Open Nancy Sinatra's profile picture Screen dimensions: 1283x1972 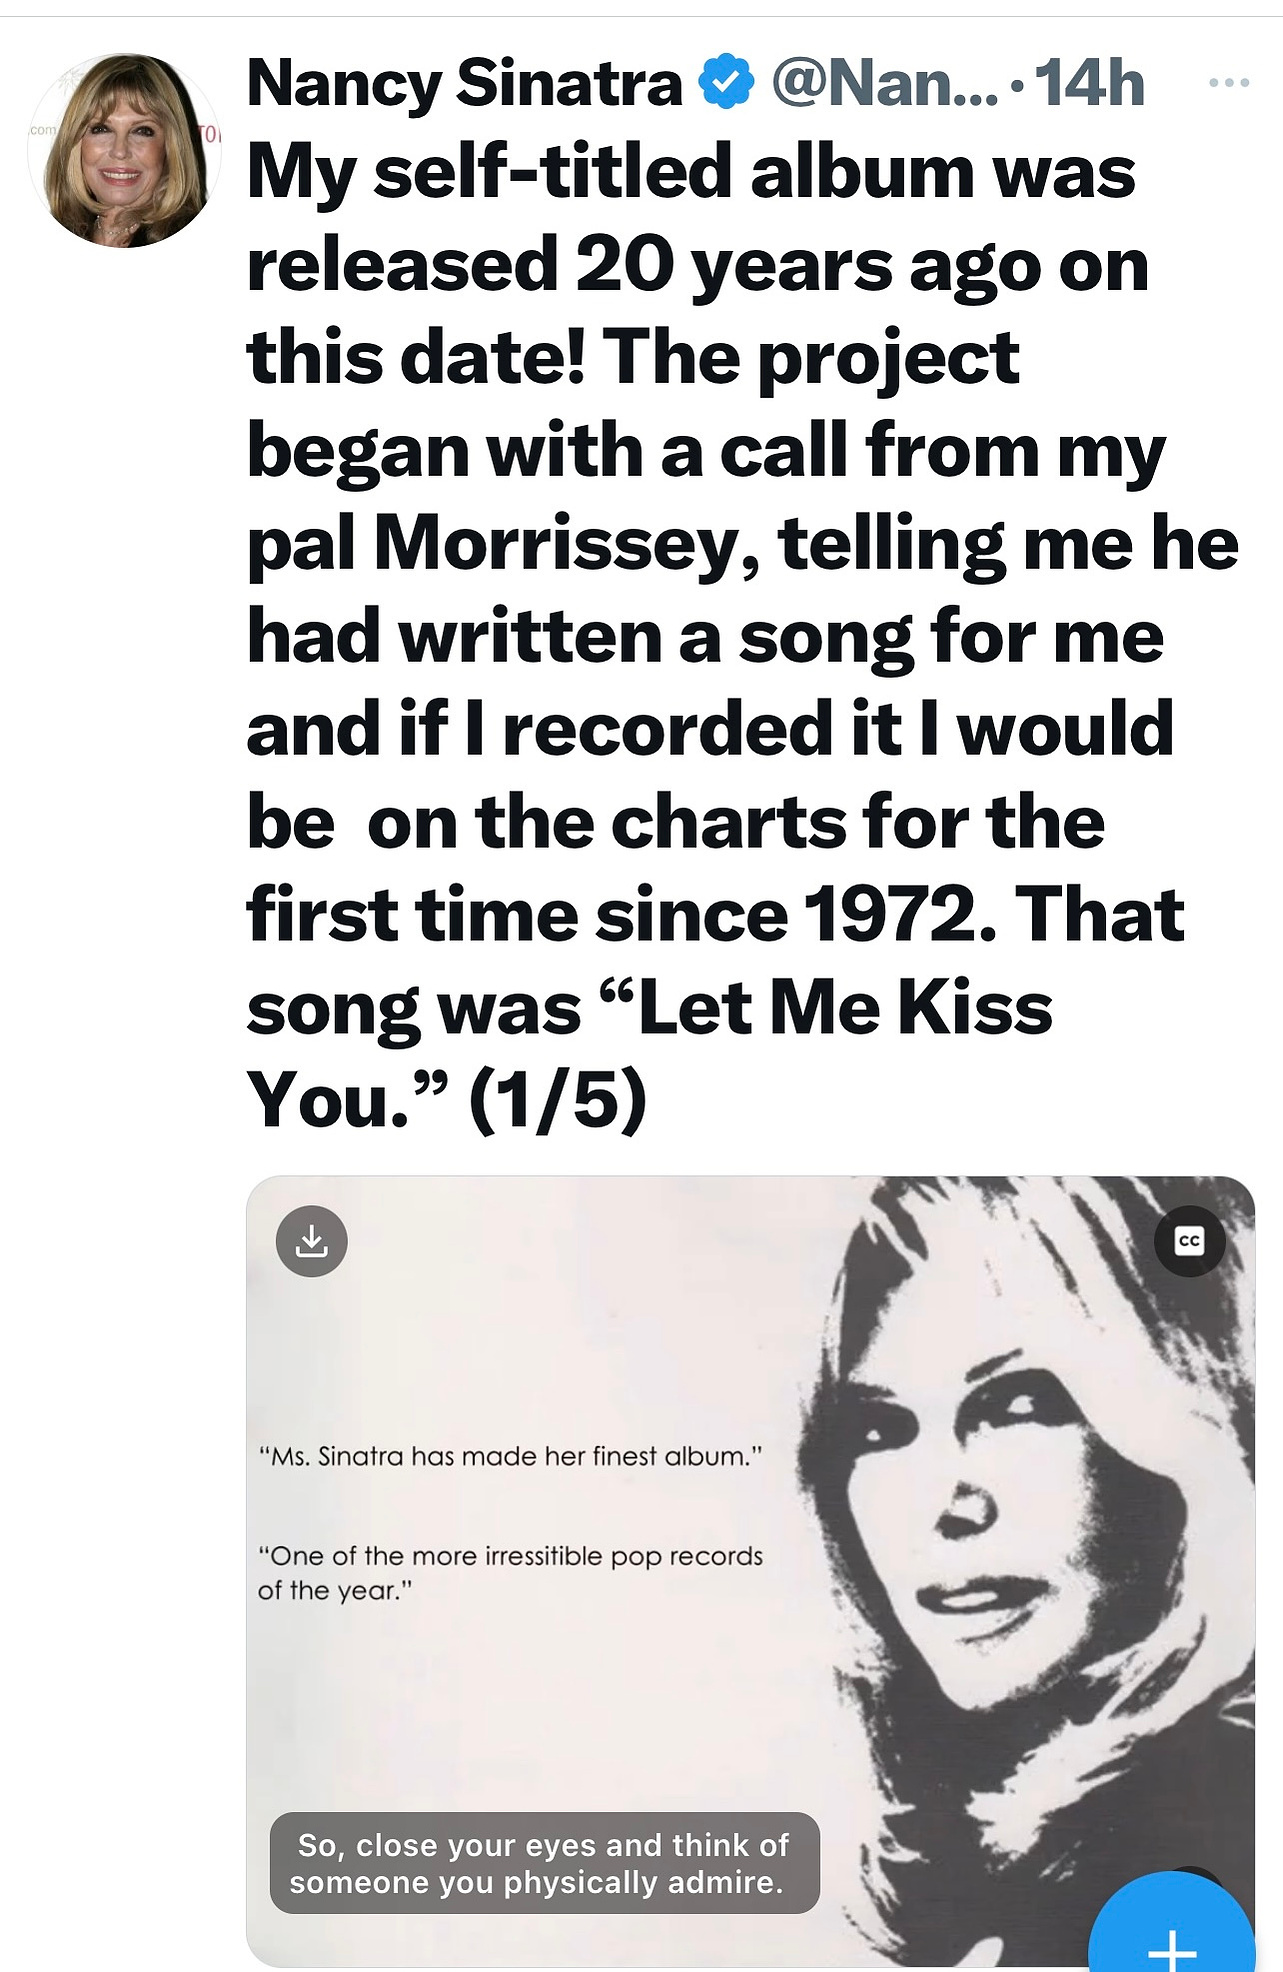[x=124, y=150]
